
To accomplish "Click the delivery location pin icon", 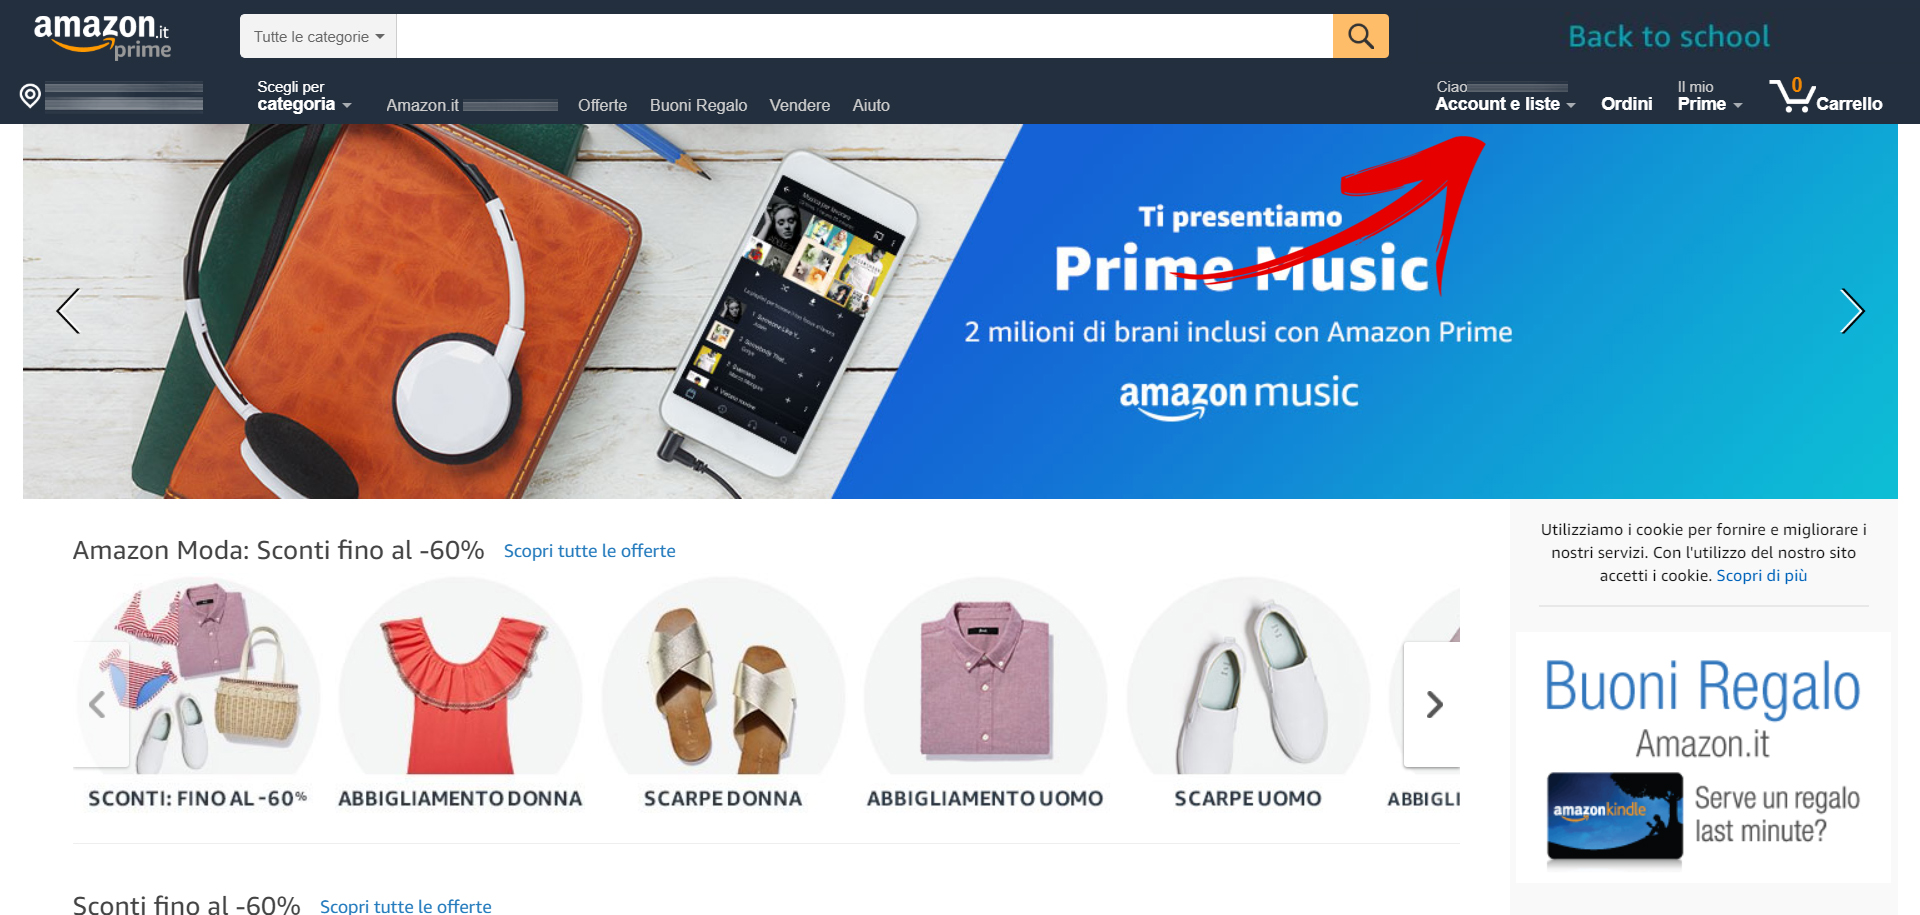I will coord(30,96).
